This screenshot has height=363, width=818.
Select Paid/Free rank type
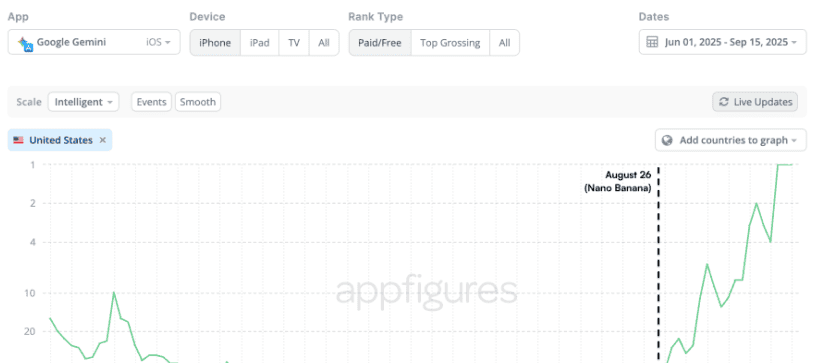(x=380, y=43)
